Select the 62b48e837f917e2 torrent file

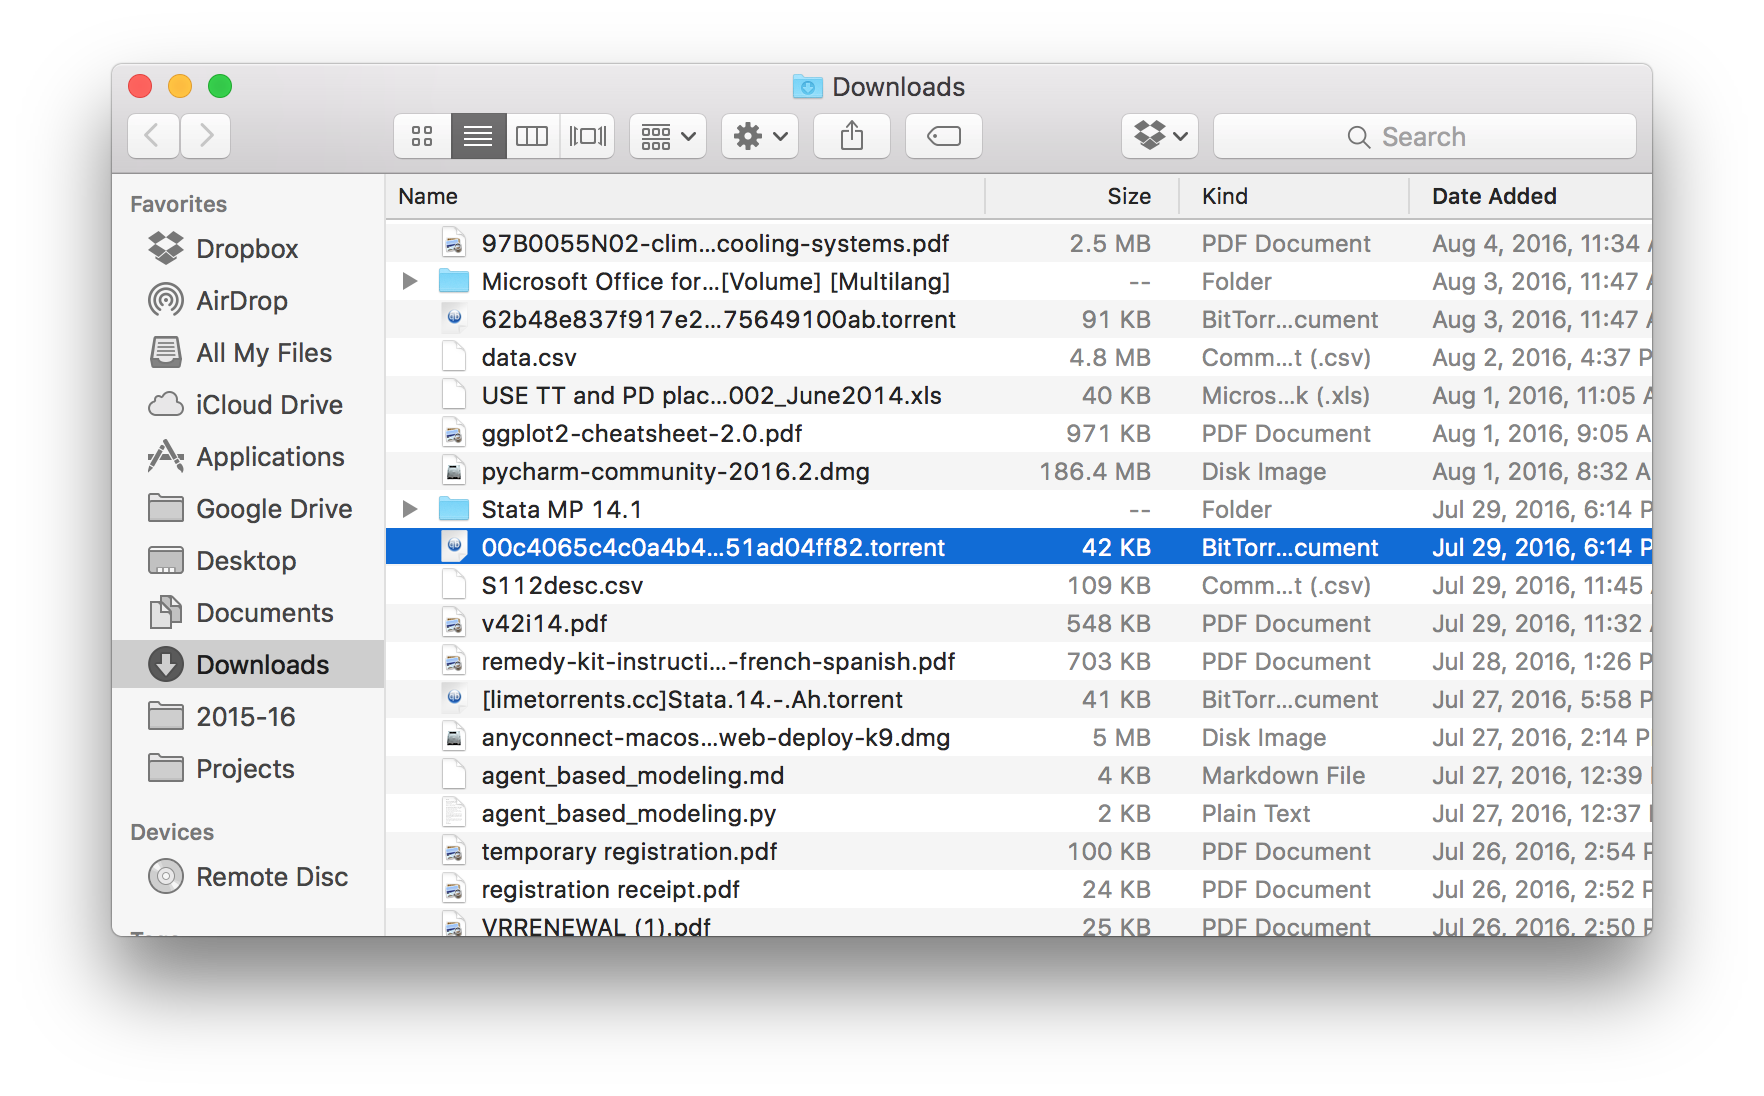click(1019, 320)
